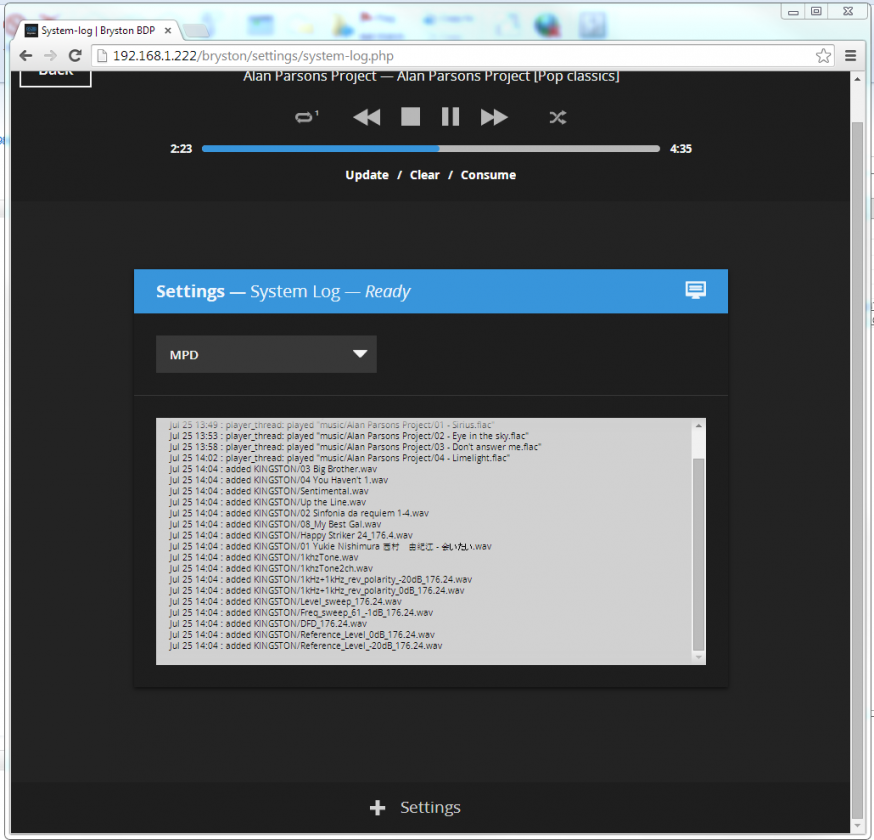Click the elapsed time 2:23
The image size is (874, 840).
click(x=181, y=149)
